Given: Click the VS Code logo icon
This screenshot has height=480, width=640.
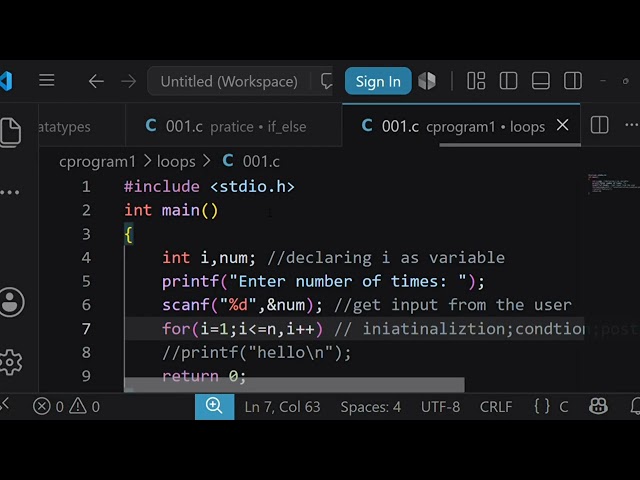Looking at the screenshot, I should 6,81.
